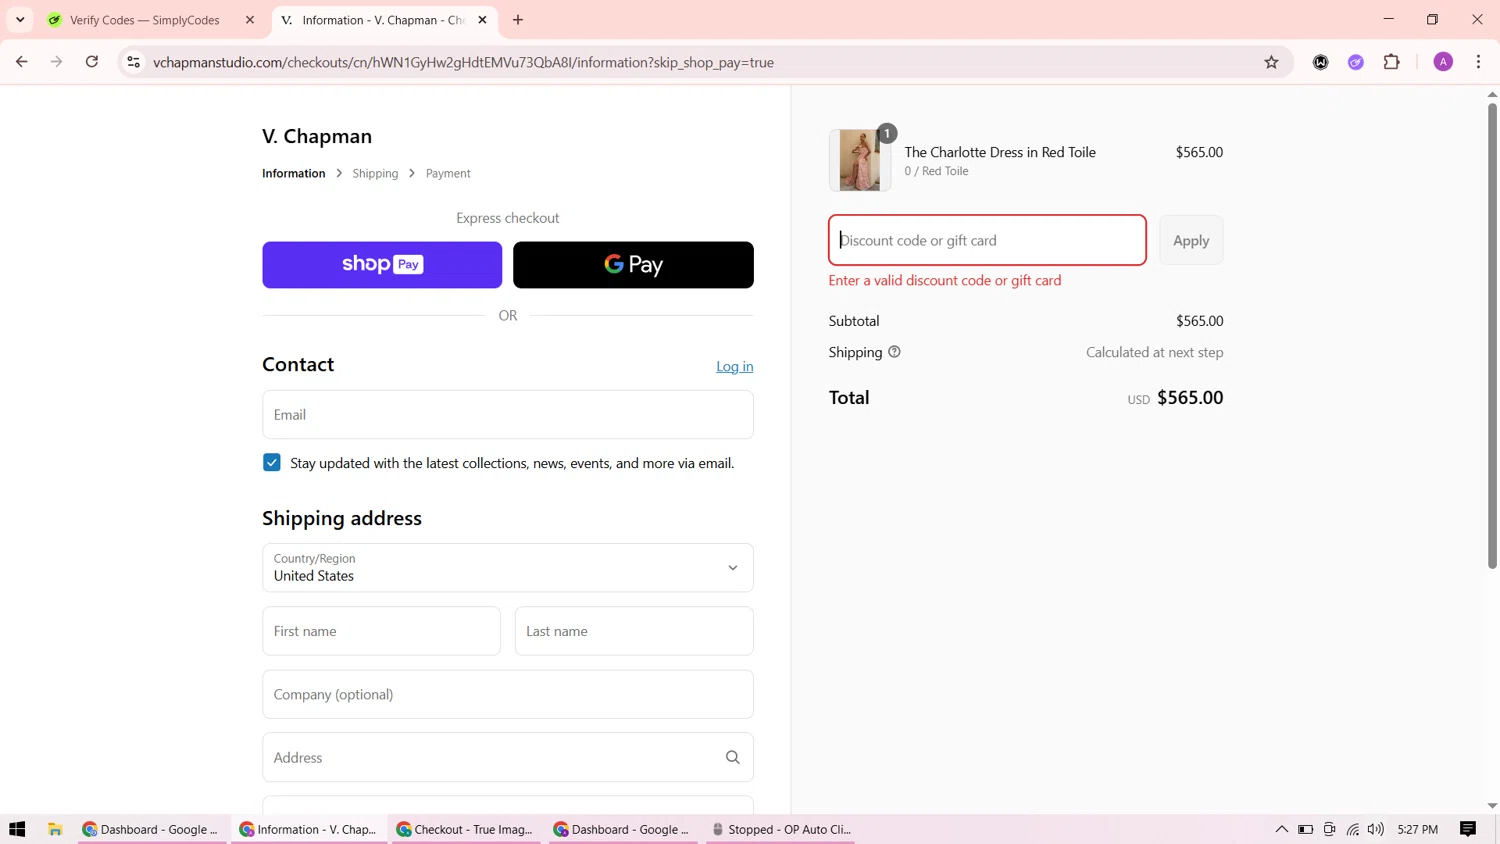Open the Chrome profile avatar

point(1443,62)
